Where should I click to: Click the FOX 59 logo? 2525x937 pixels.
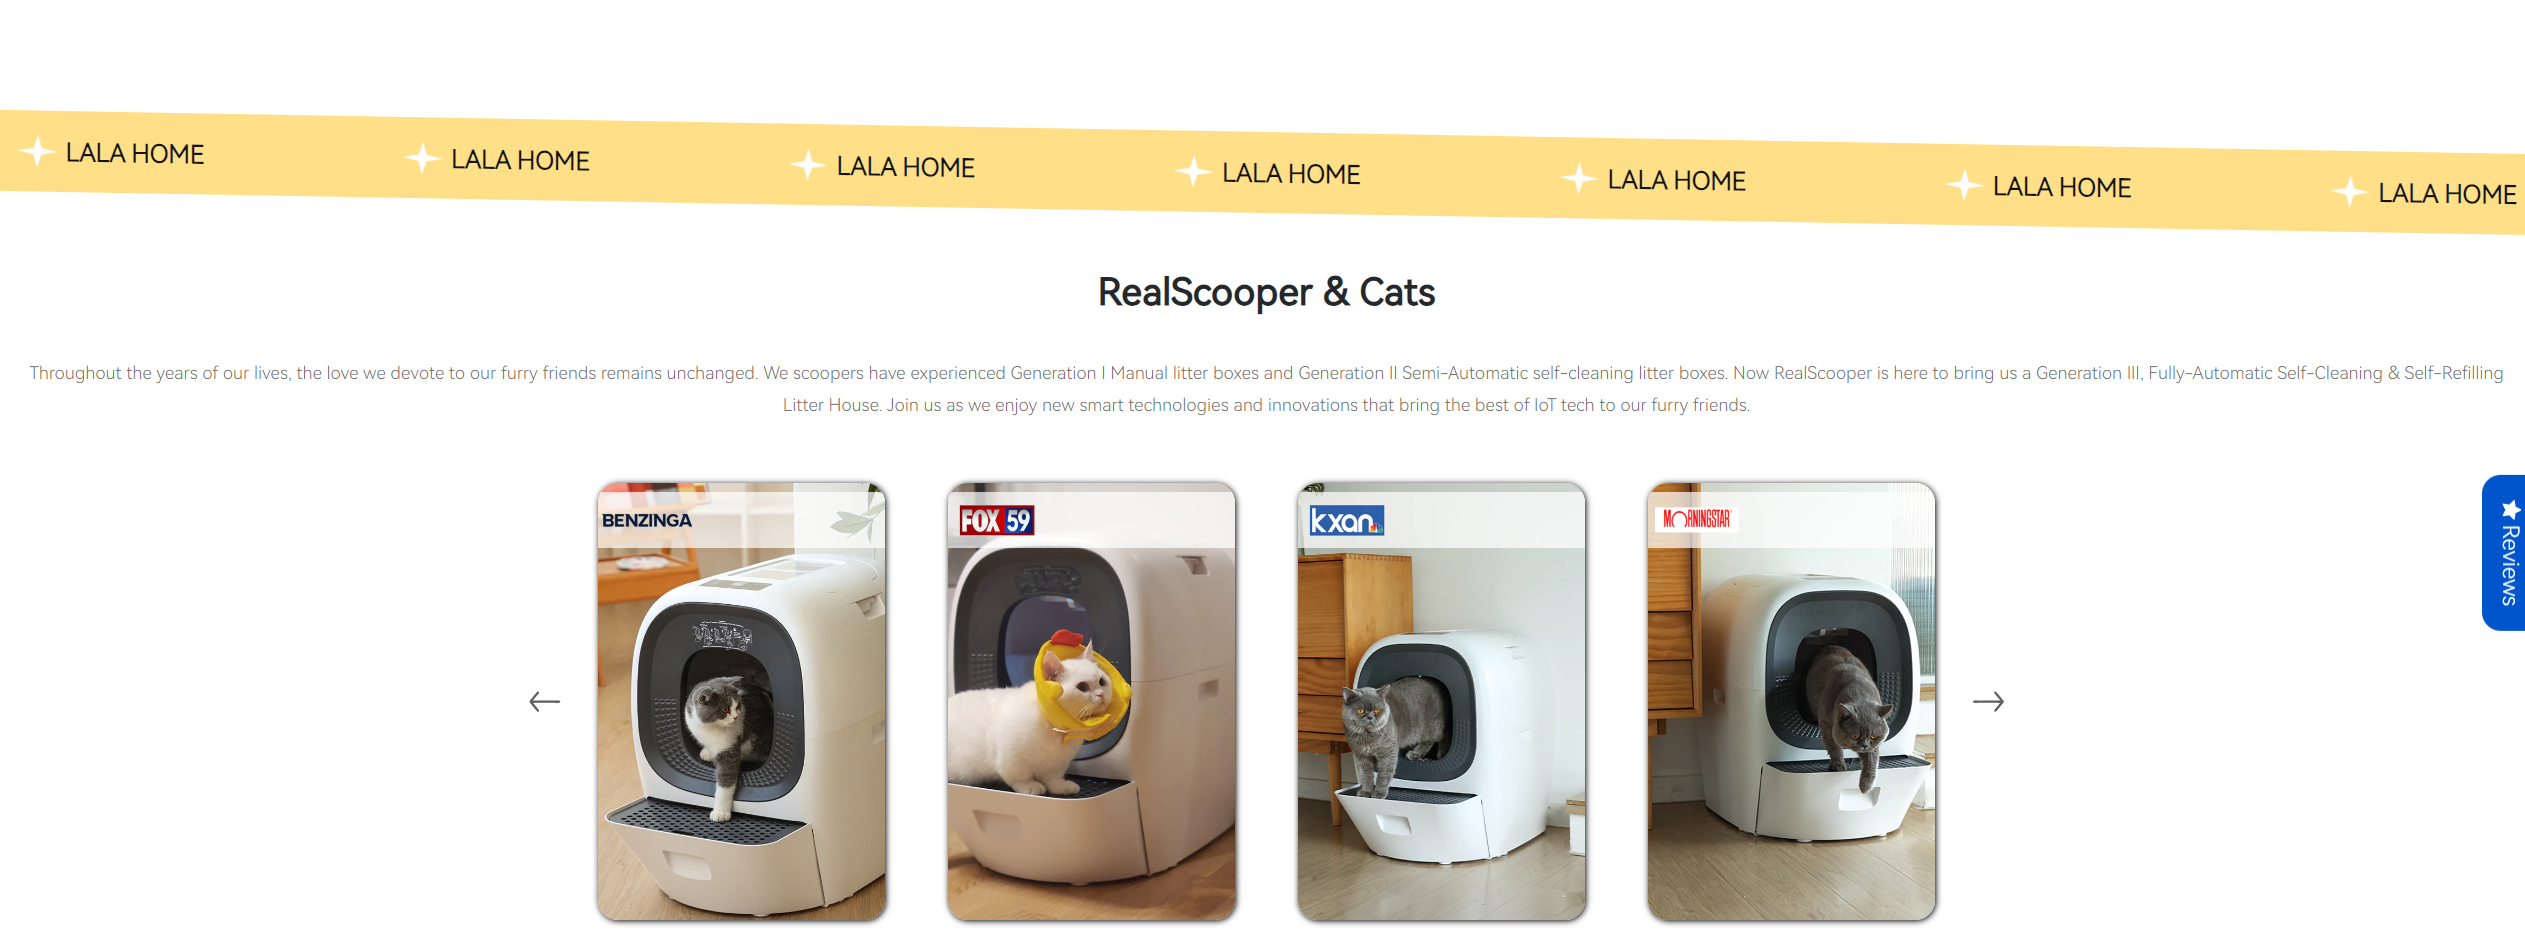click(x=997, y=520)
